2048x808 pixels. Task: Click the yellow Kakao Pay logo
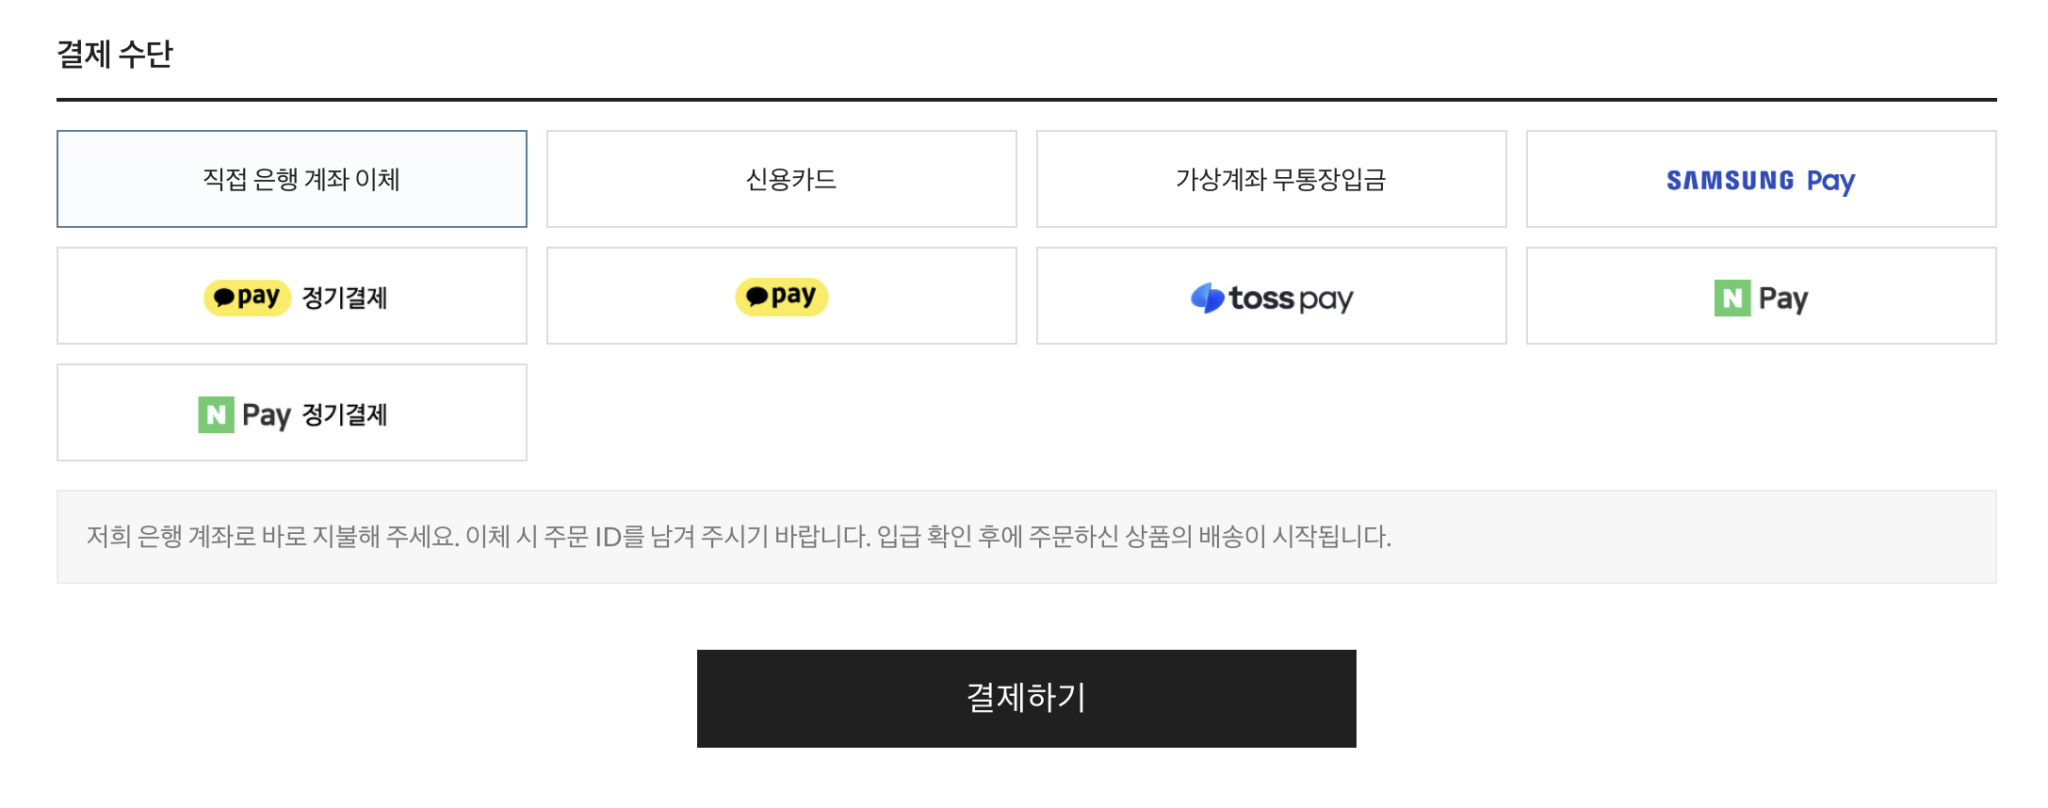(x=781, y=297)
